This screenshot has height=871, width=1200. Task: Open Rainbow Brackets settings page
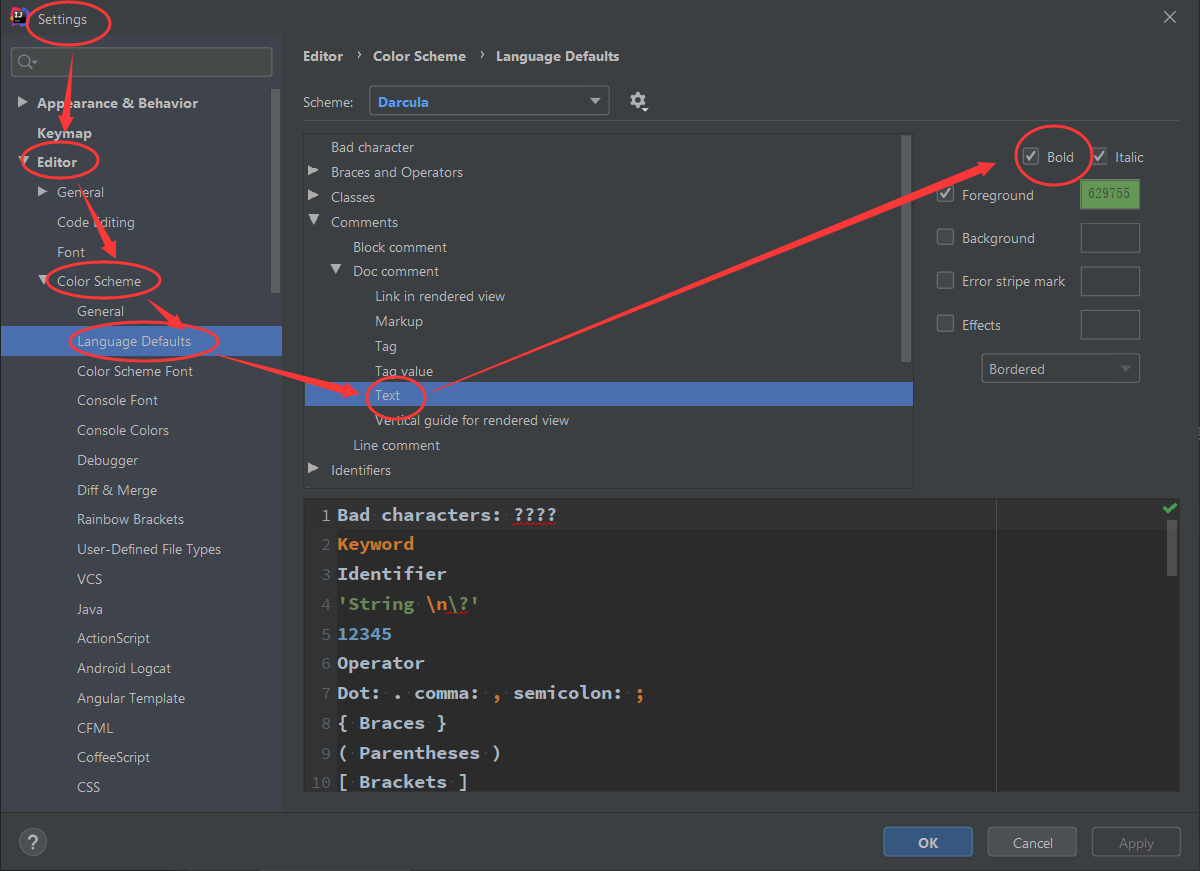pos(130,519)
